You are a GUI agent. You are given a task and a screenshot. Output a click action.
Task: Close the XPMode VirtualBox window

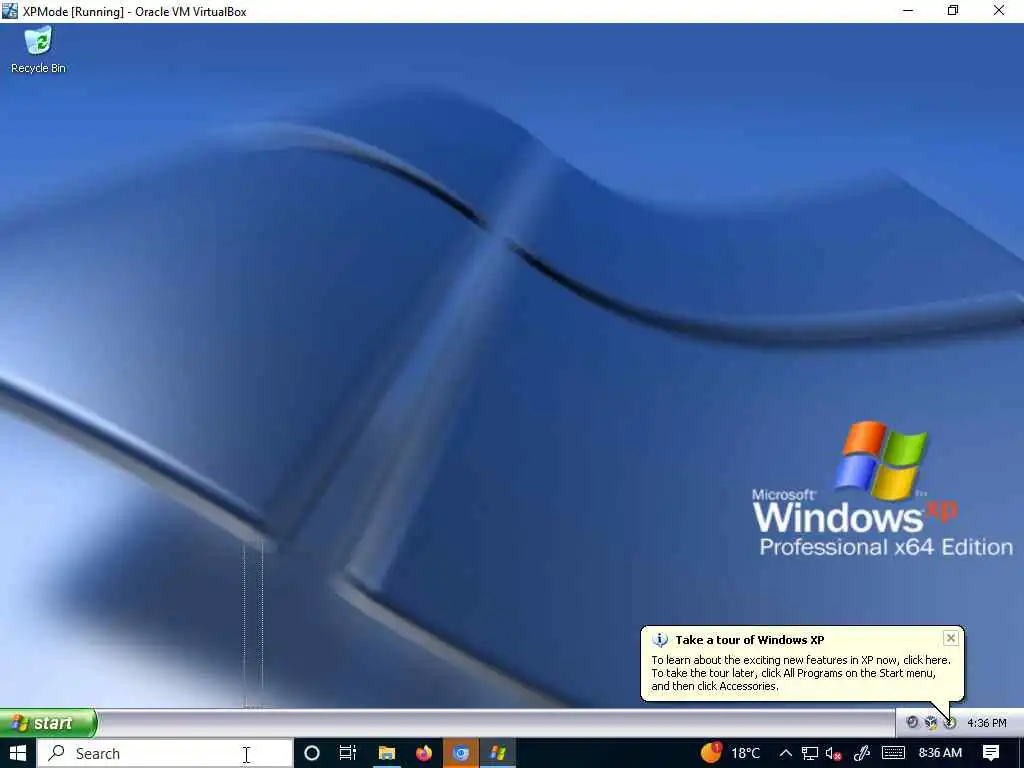999,10
